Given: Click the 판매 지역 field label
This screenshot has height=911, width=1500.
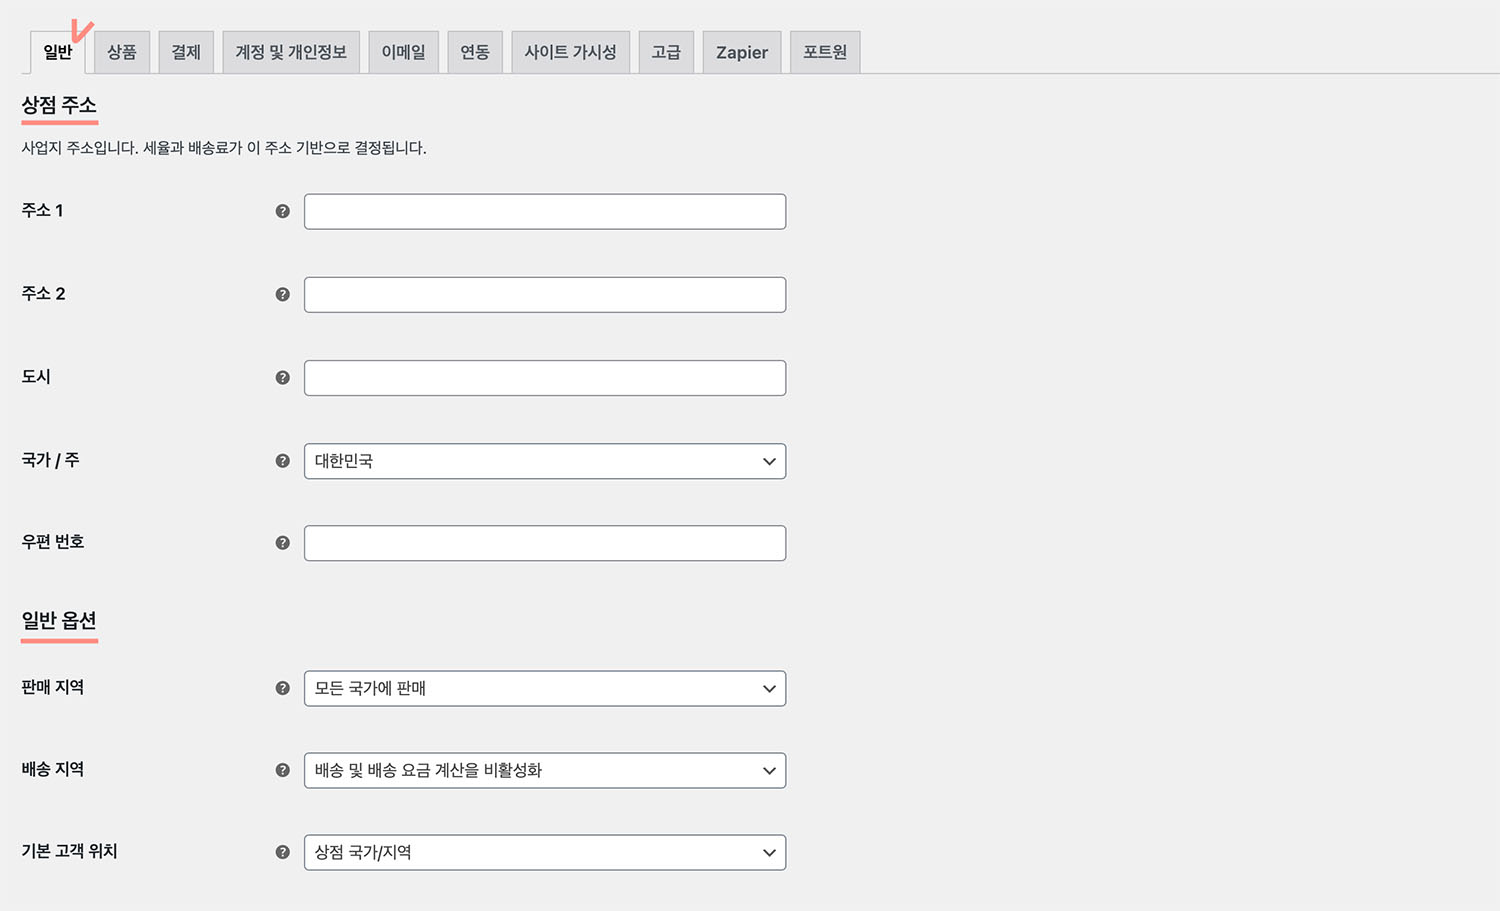Looking at the screenshot, I should coord(53,687).
